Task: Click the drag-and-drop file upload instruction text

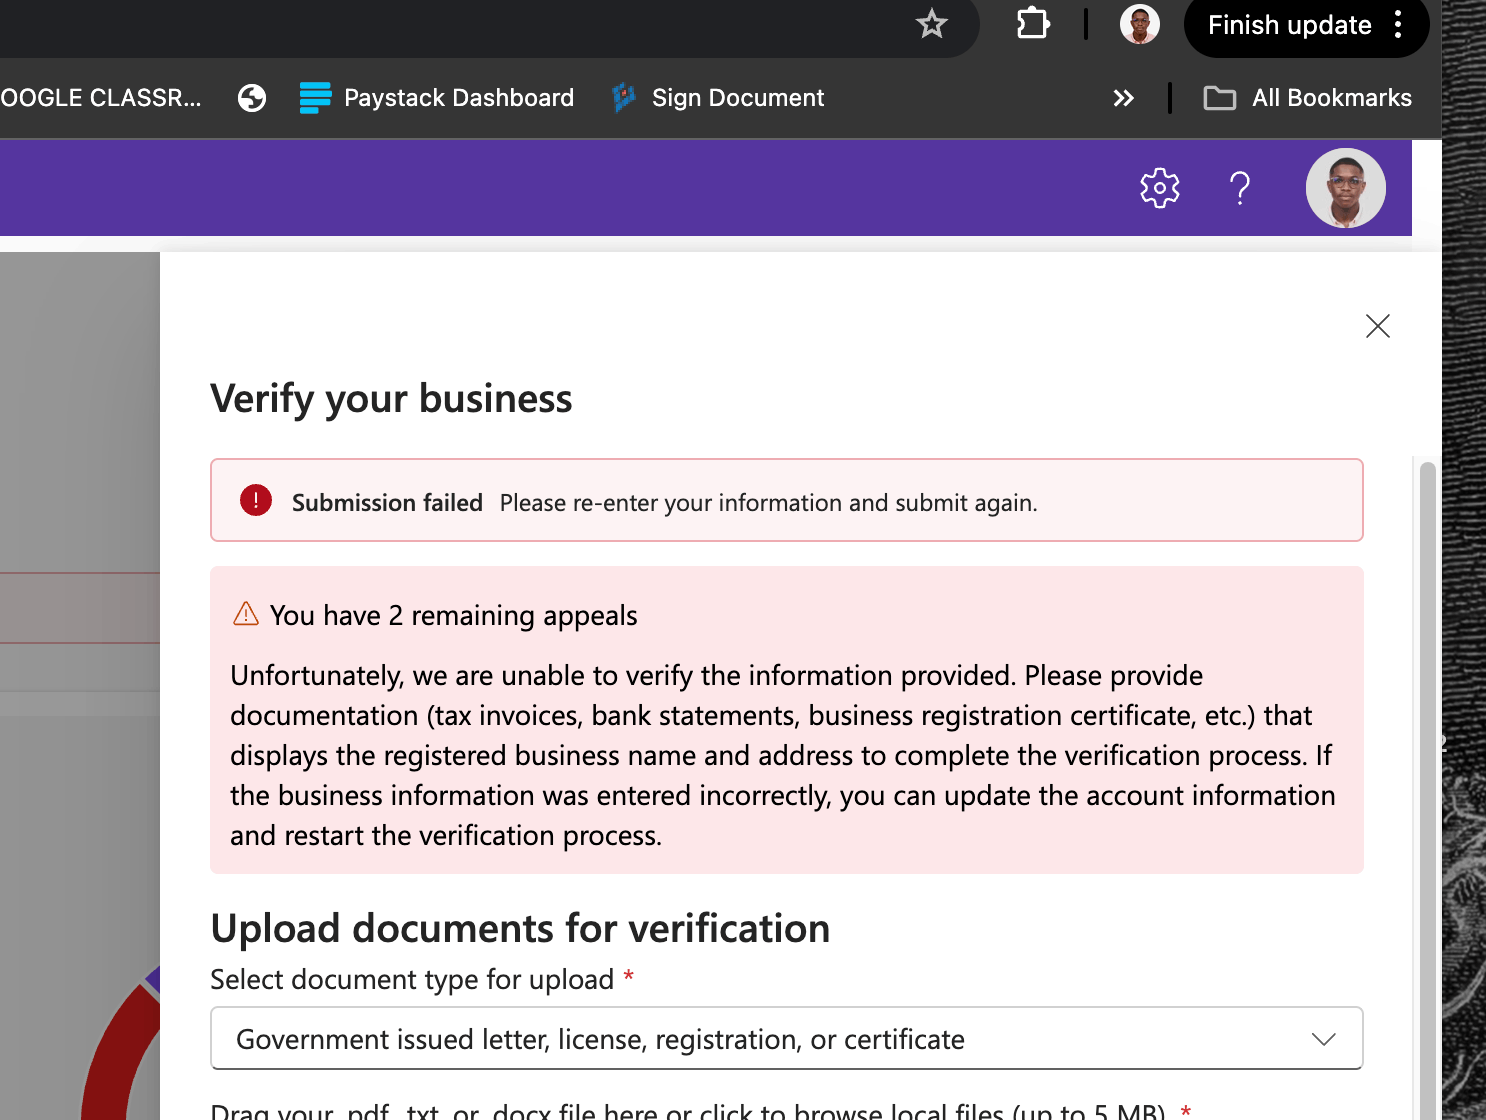Action: click(688, 1110)
